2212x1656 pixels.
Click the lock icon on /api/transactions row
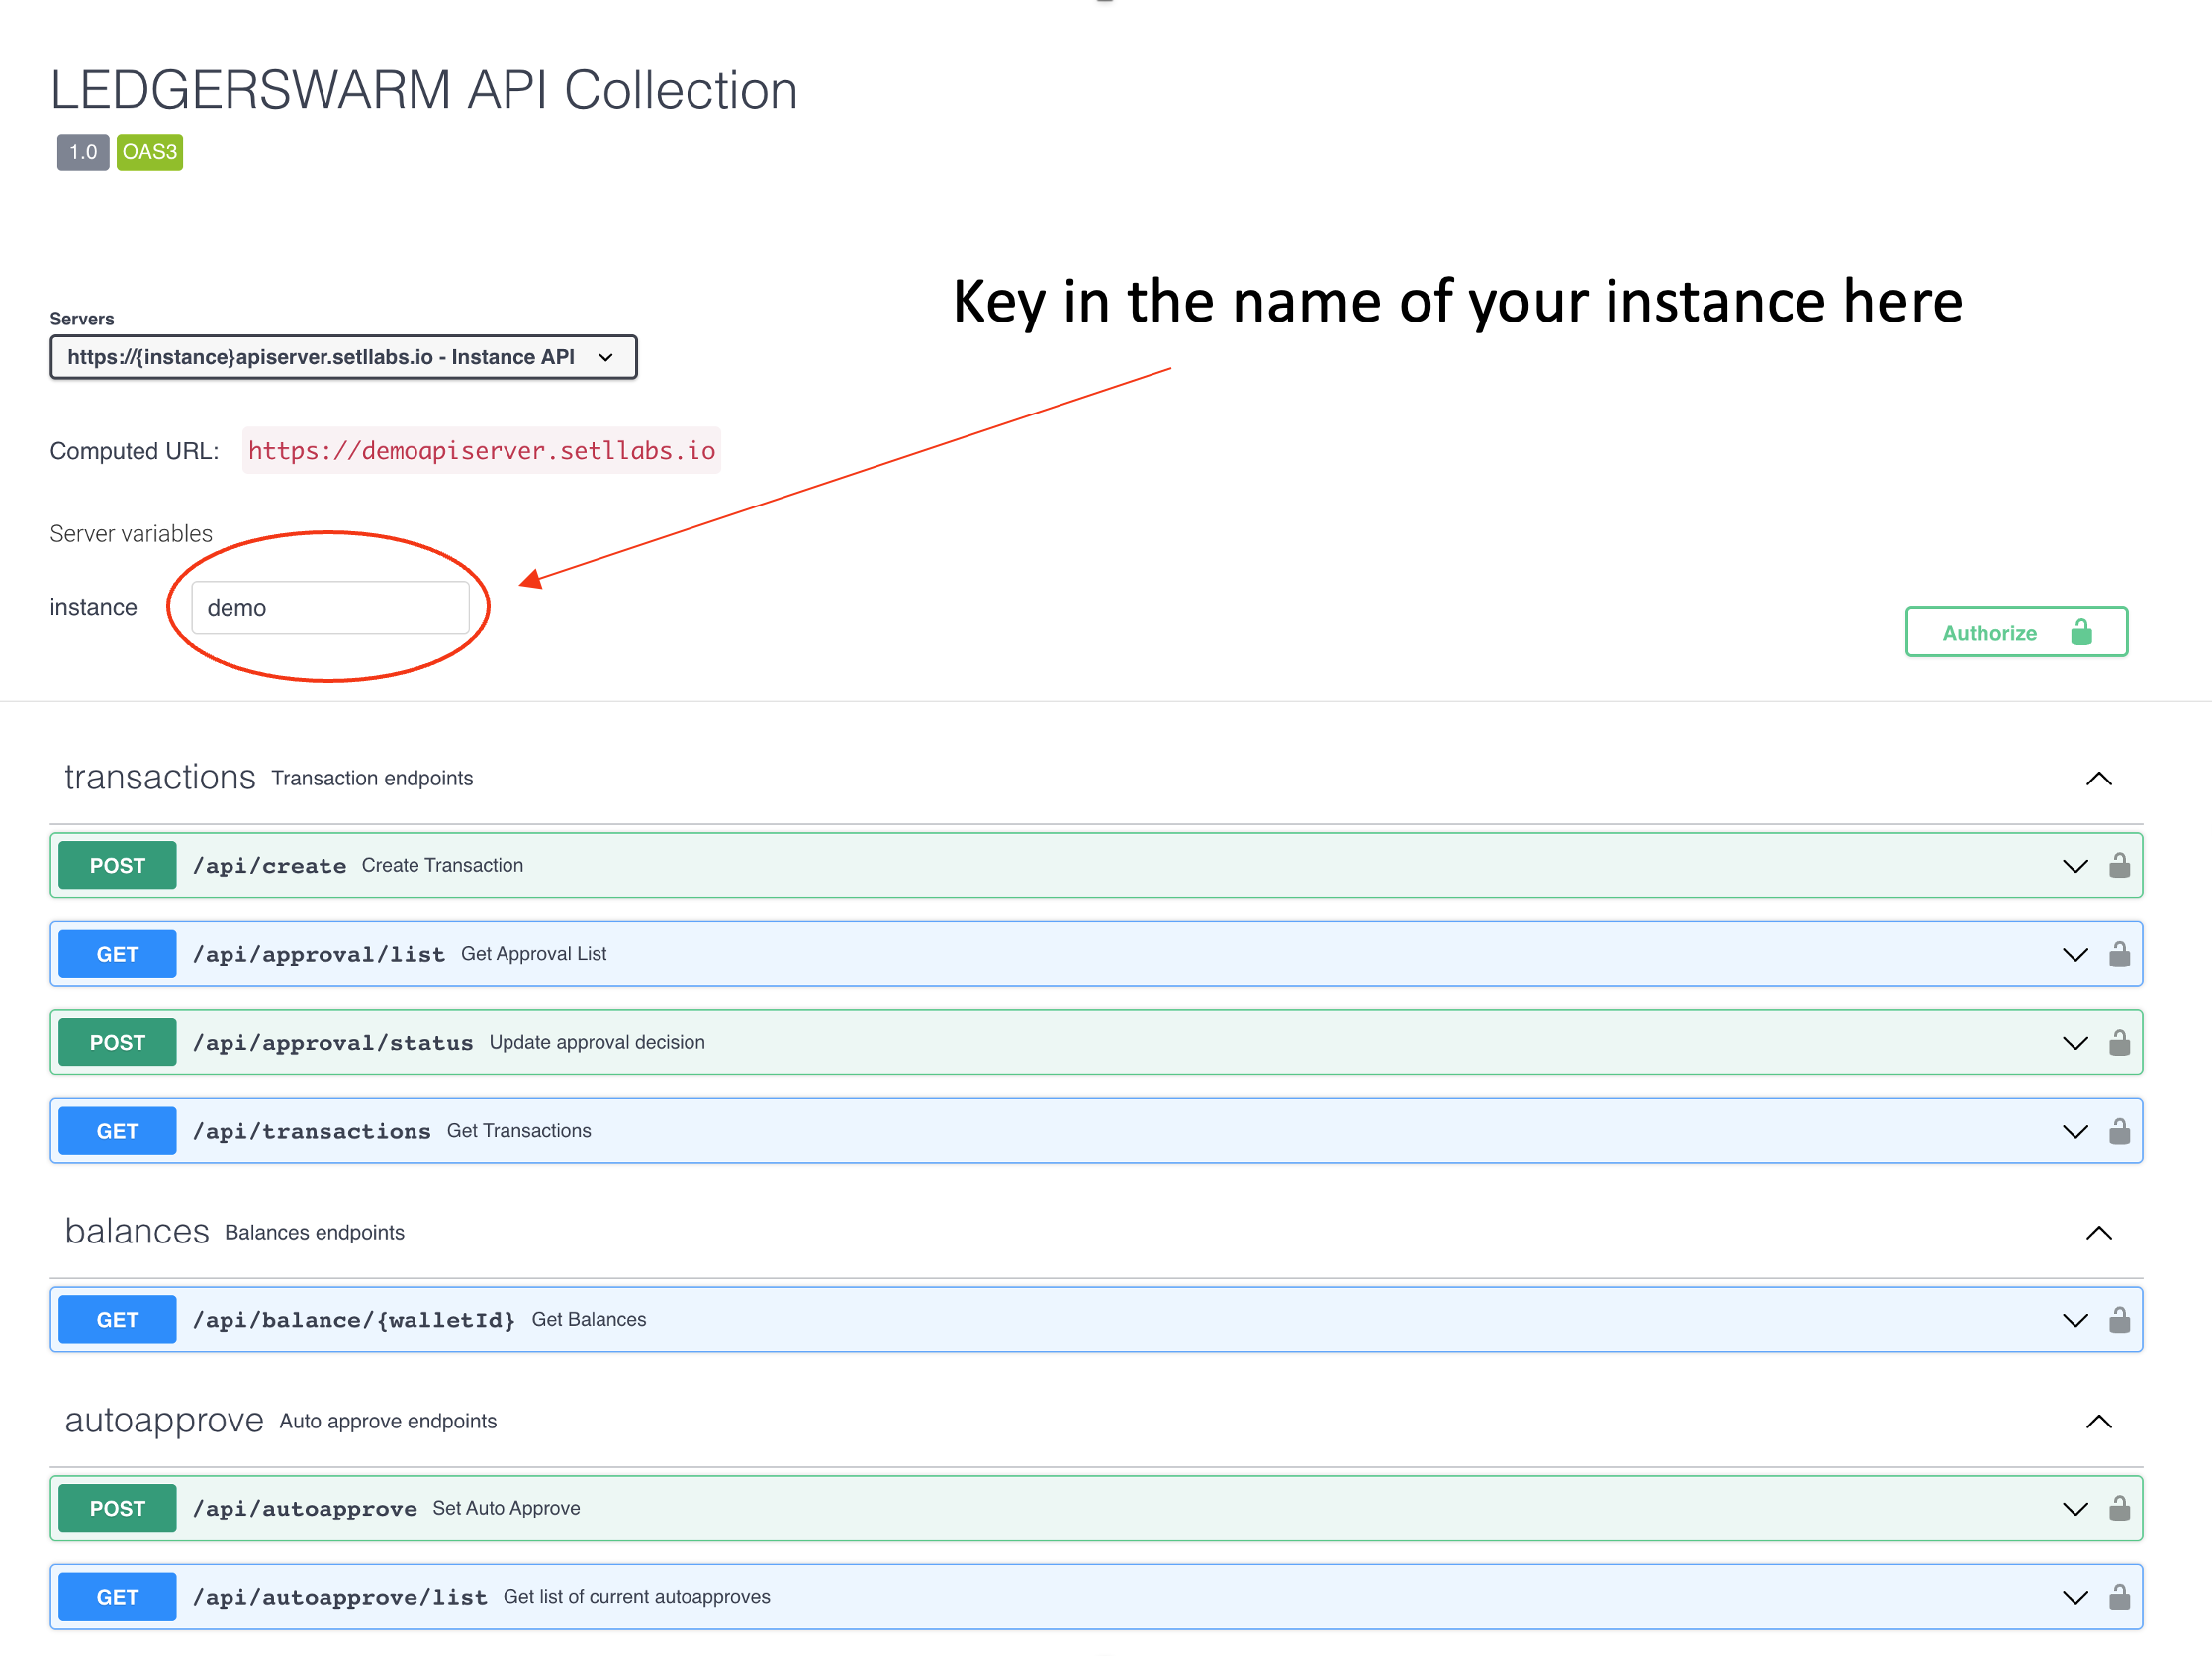pyautogui.click(x=2118, y=1130)
